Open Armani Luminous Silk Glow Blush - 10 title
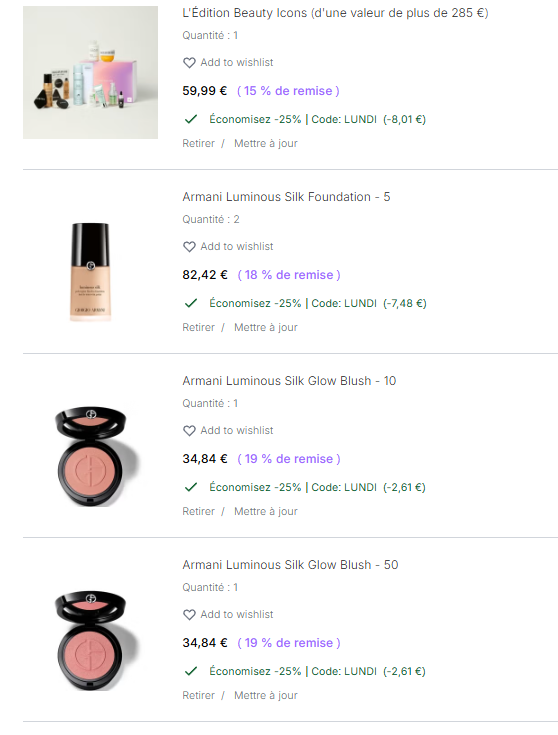558x735 pixels. [289, 381]
